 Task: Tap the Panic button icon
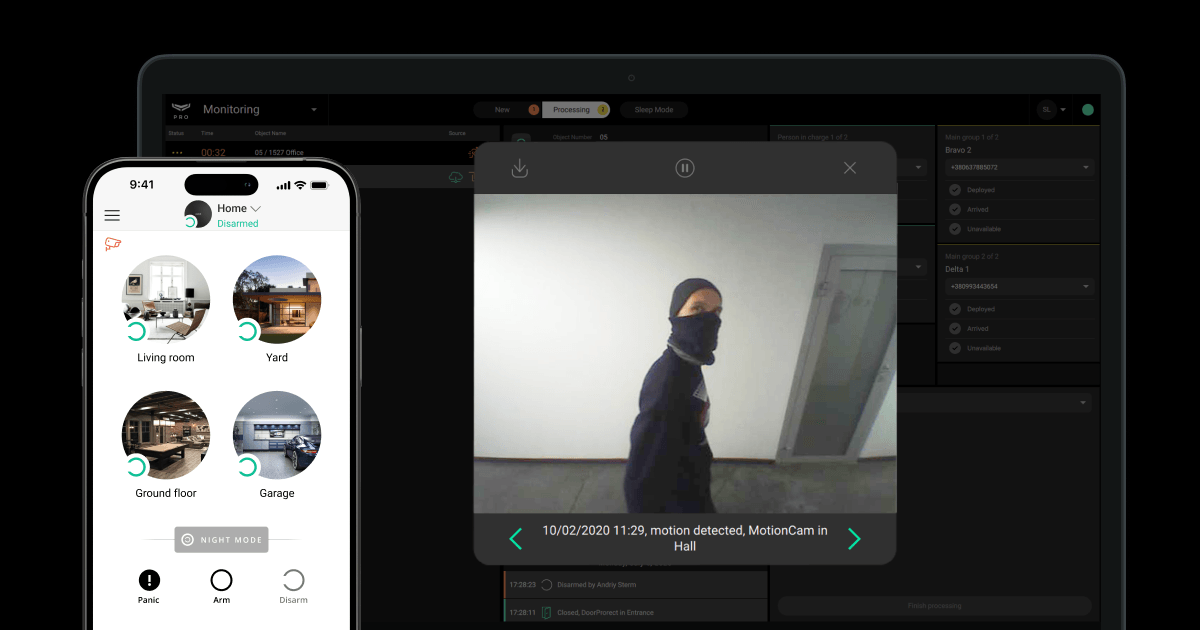[x=149, y=580]
